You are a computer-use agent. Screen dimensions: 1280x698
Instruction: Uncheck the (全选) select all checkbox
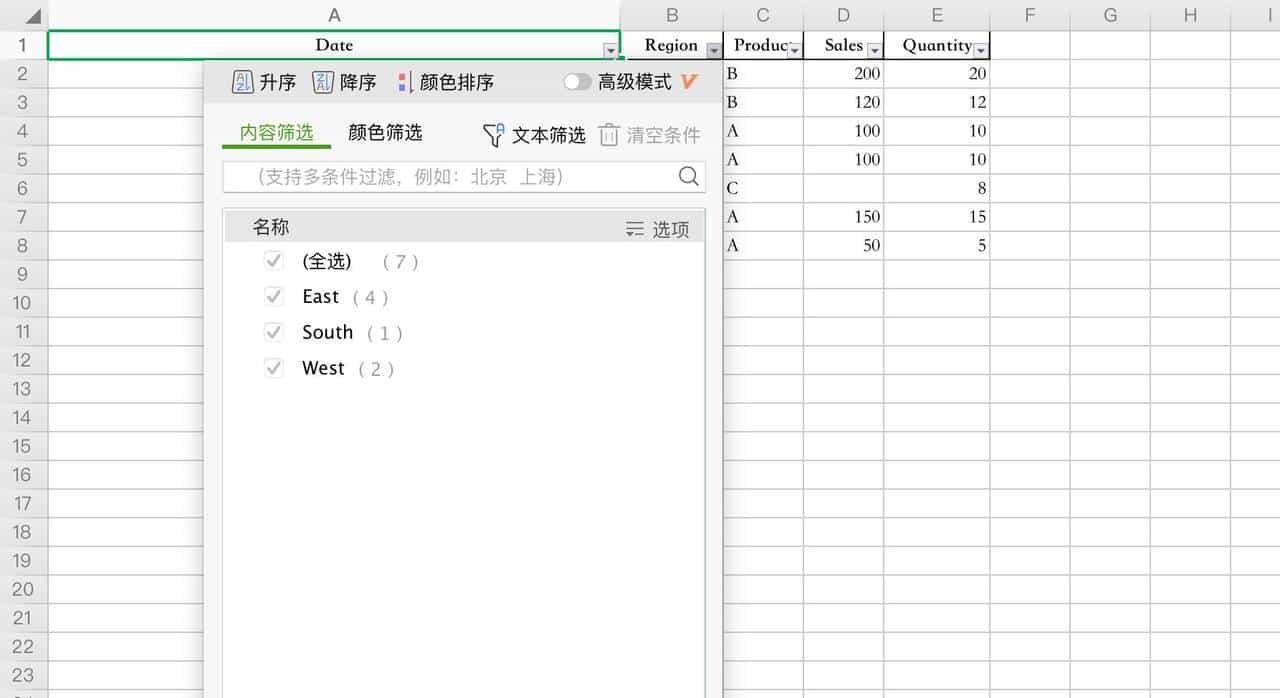pos(273,260)
